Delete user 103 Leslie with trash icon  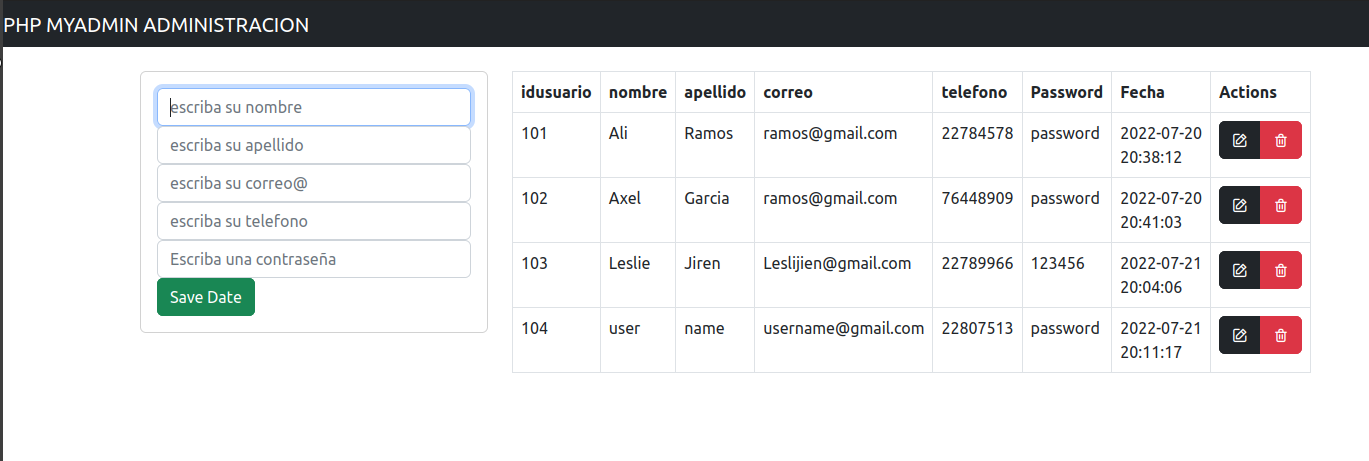[x=1281, y=270]
